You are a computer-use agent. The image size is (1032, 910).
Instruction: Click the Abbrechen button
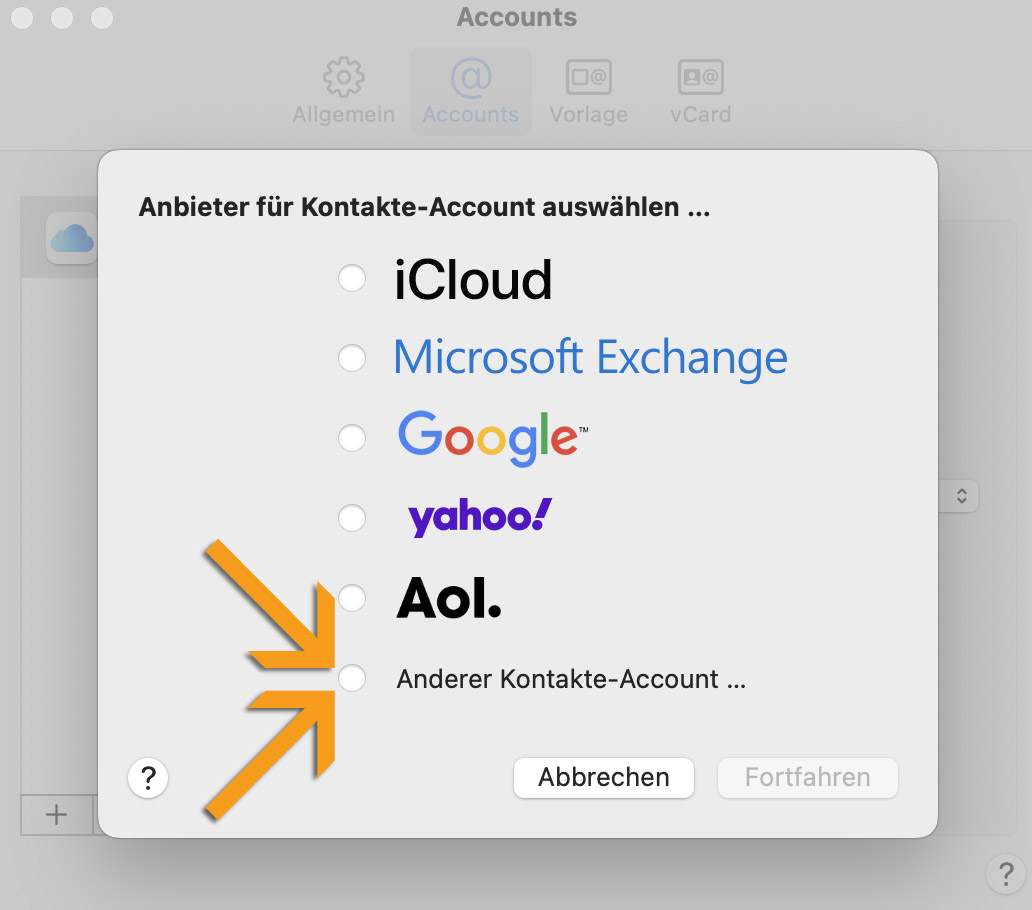pos(604,777)
